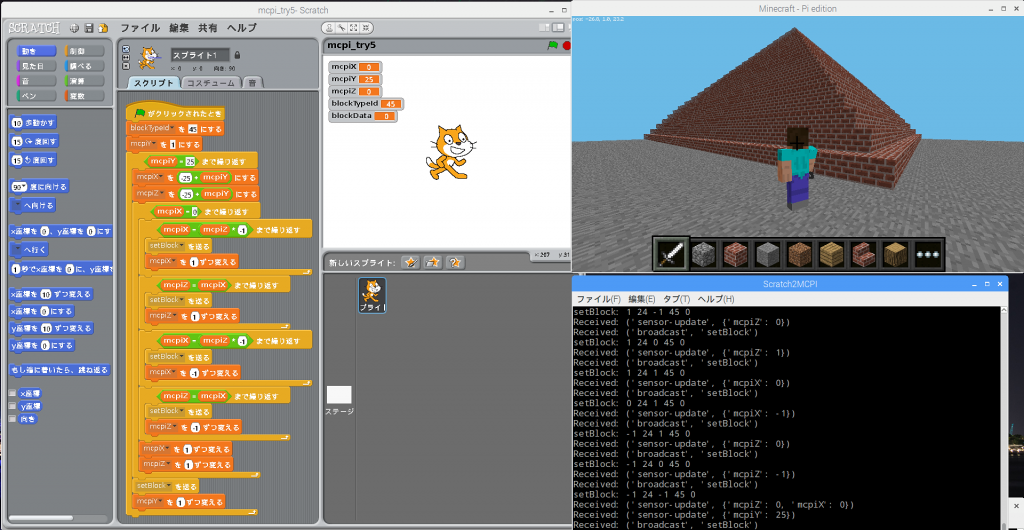The image size is (1024, 530).
Task: Open ヘルプ menu in Scratch
Action: pos(242,28)
